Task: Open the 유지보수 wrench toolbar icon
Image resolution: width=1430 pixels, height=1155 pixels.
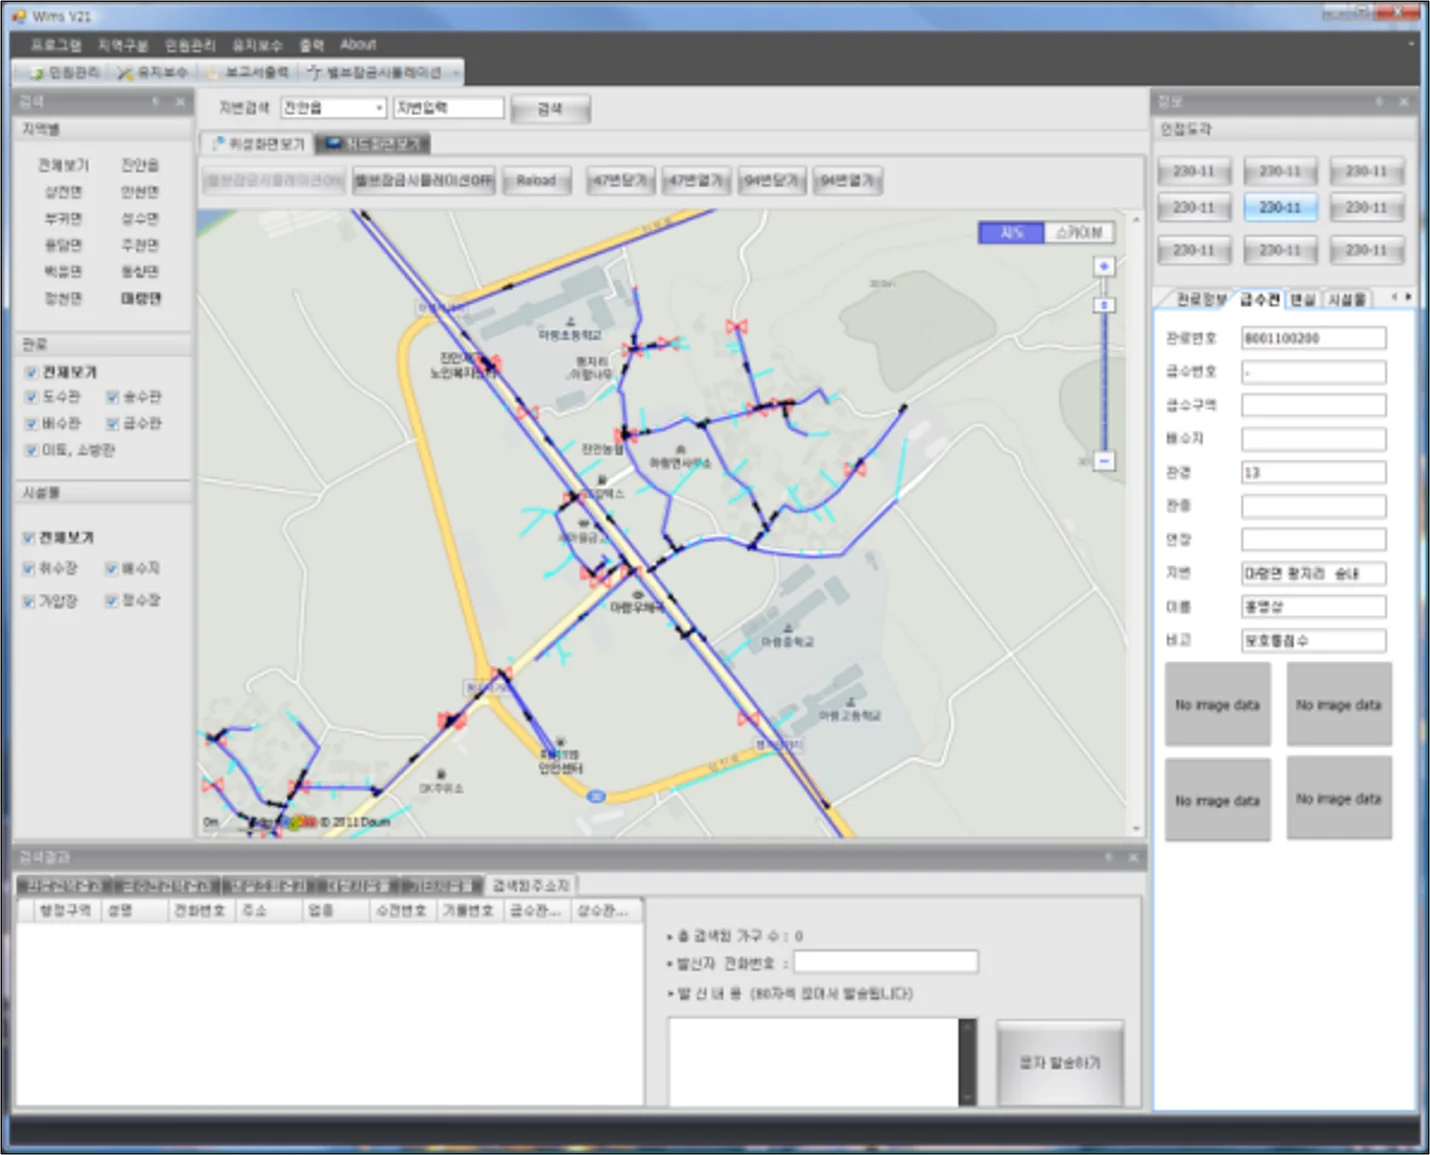Action: (x=125, y=73)
